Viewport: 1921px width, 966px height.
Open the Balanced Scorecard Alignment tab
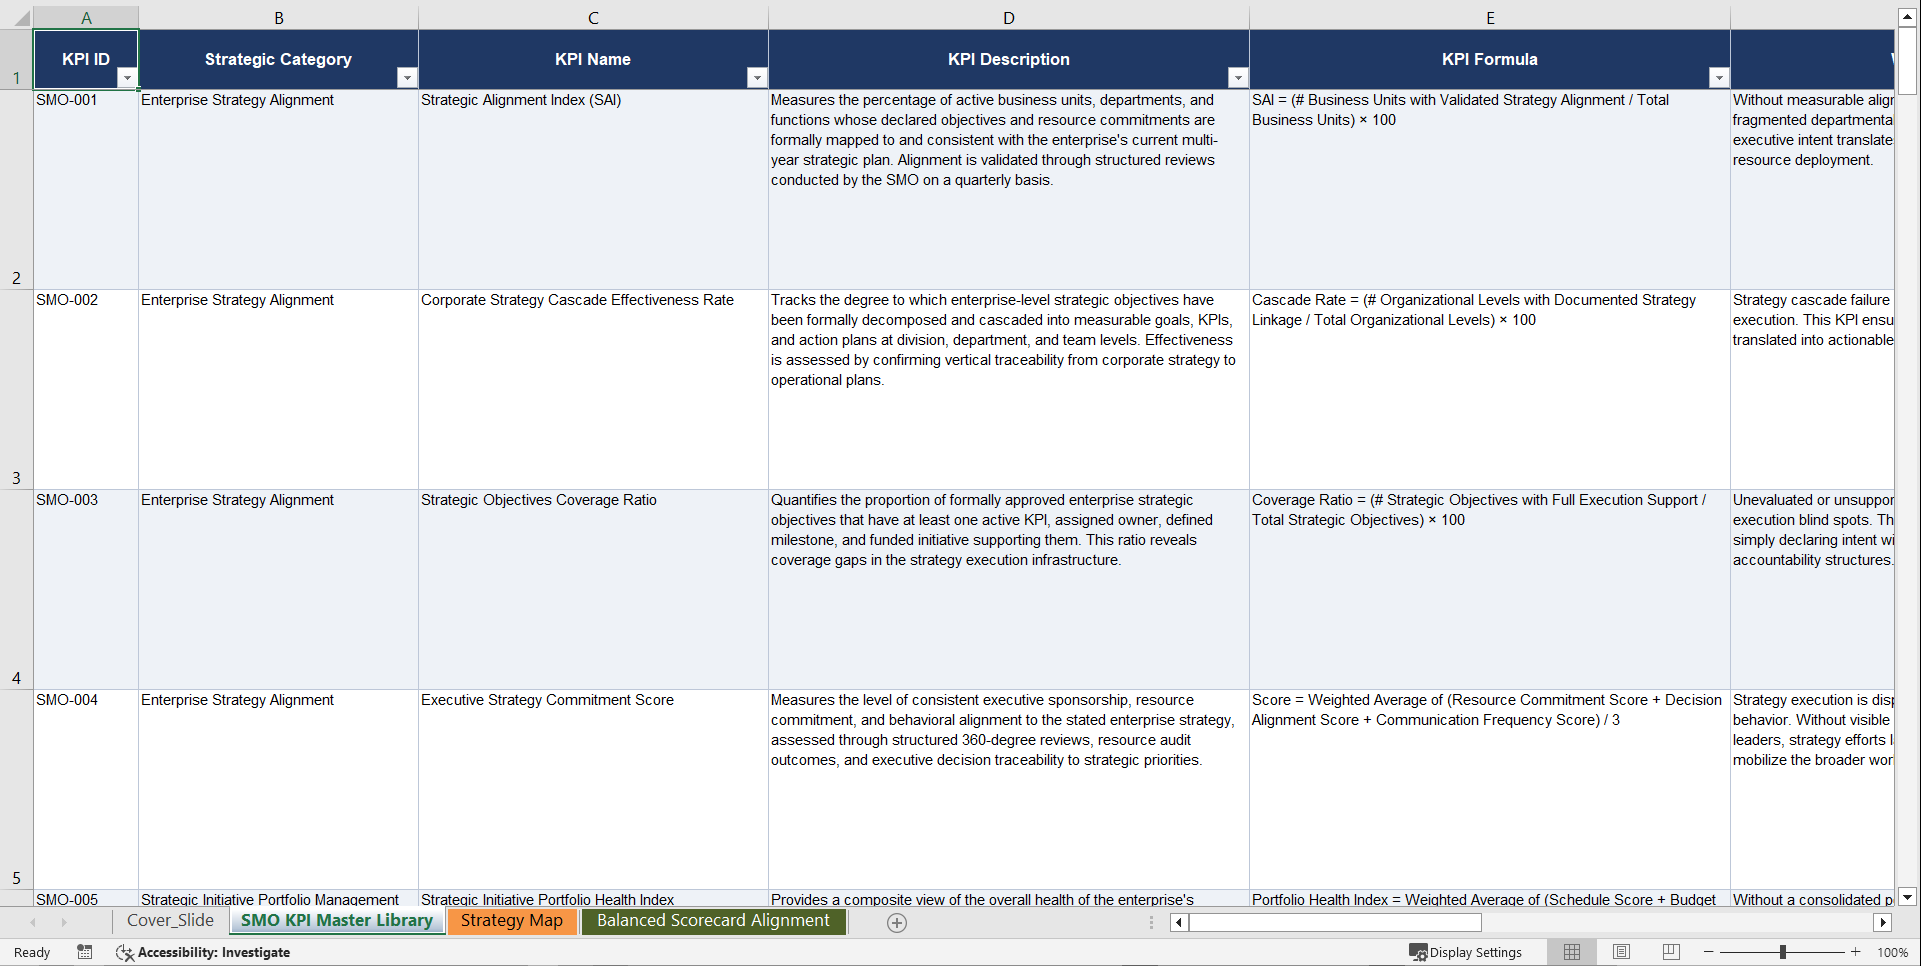coord(714,921)
